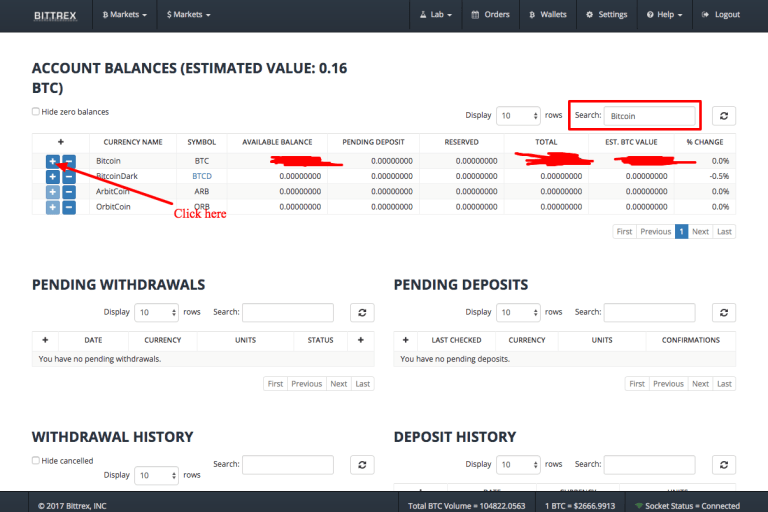Refresh the pending withdrawals table
The image size is (768, 512).
coord(362,313)
